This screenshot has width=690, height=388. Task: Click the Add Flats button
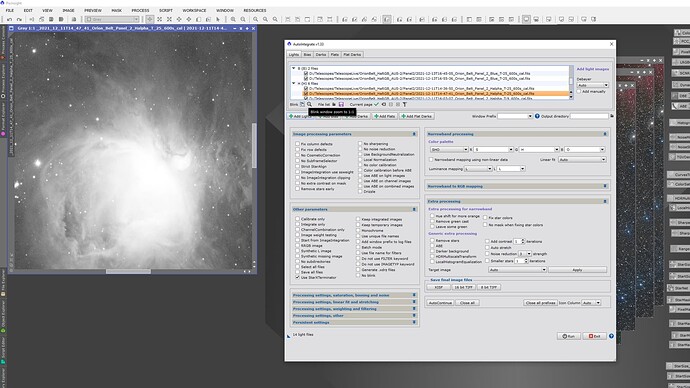pyautogui.click(x=384, y=116)
